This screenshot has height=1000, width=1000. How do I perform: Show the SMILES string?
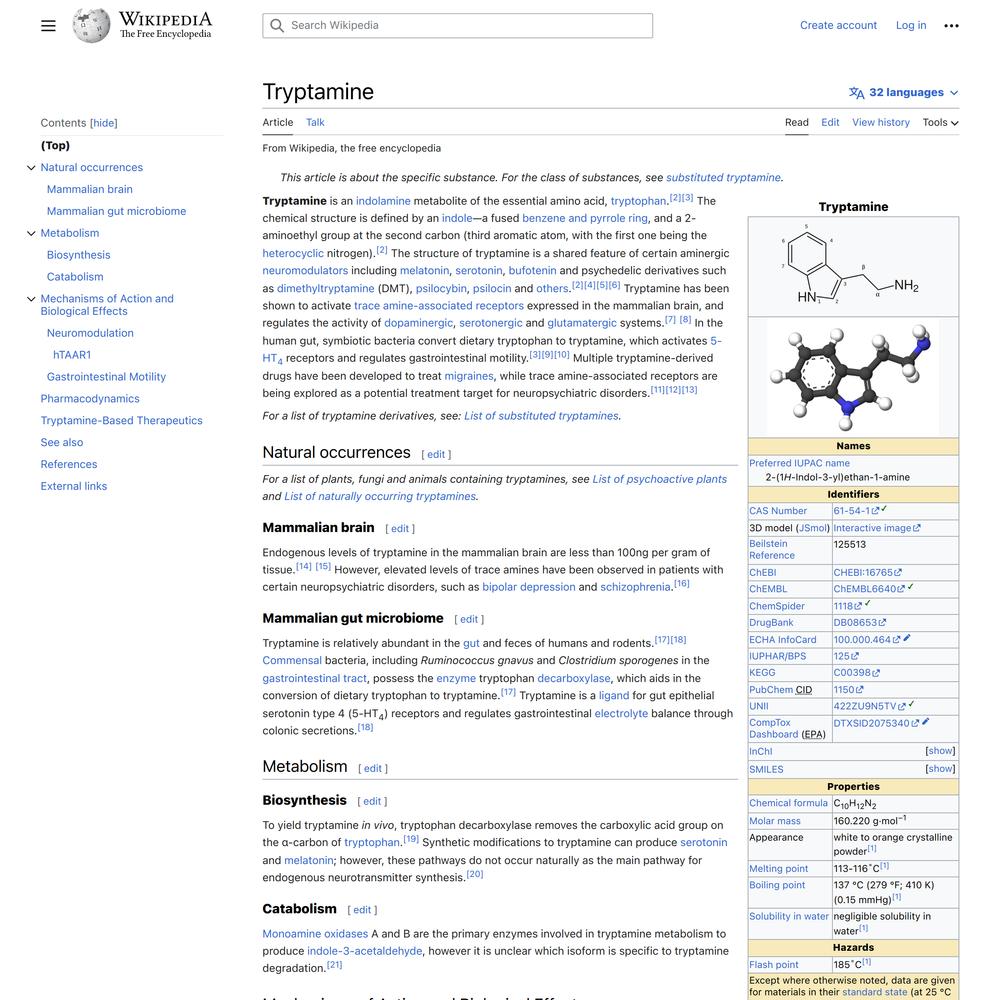(x=940, y=768)
